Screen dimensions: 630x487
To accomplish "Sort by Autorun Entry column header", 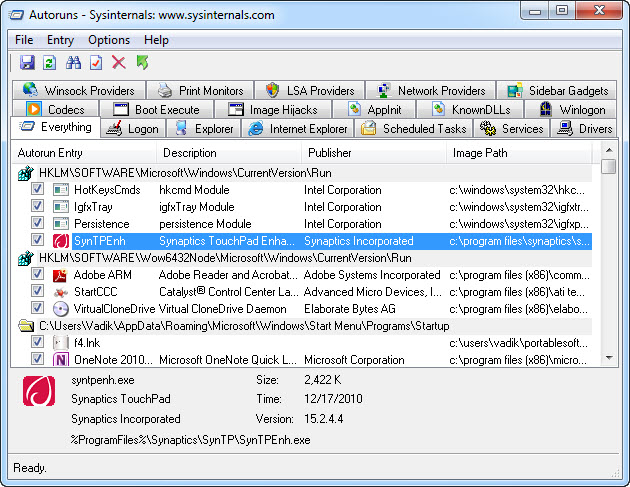I will 84,153.
